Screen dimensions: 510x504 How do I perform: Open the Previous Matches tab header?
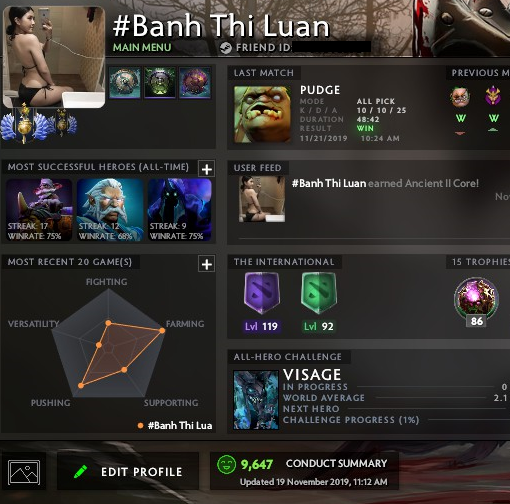(479, 73)
